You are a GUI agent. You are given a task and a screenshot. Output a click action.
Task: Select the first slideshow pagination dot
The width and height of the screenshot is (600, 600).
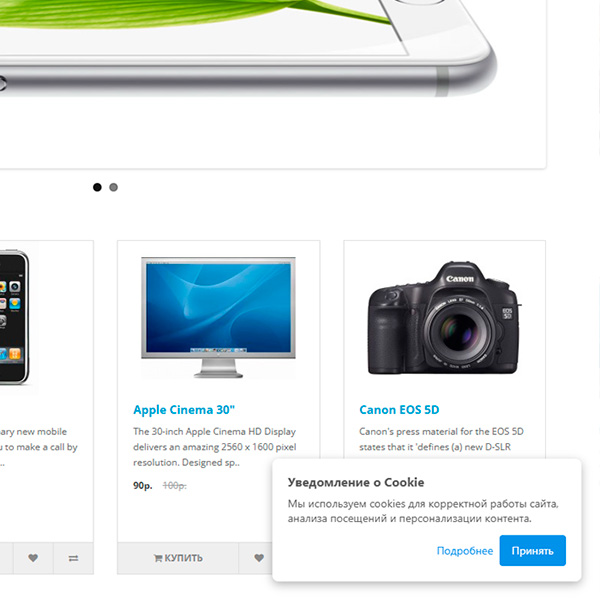[97, 187]
